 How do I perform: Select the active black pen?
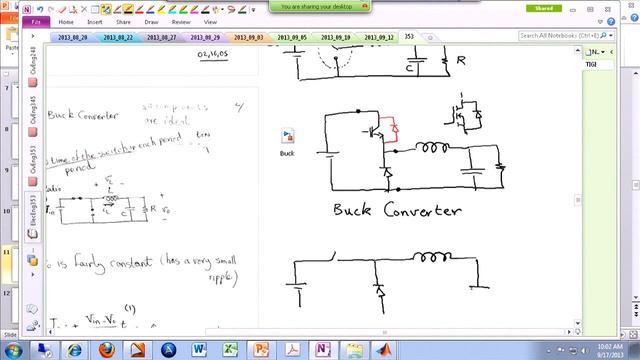[x=128, y=9]
